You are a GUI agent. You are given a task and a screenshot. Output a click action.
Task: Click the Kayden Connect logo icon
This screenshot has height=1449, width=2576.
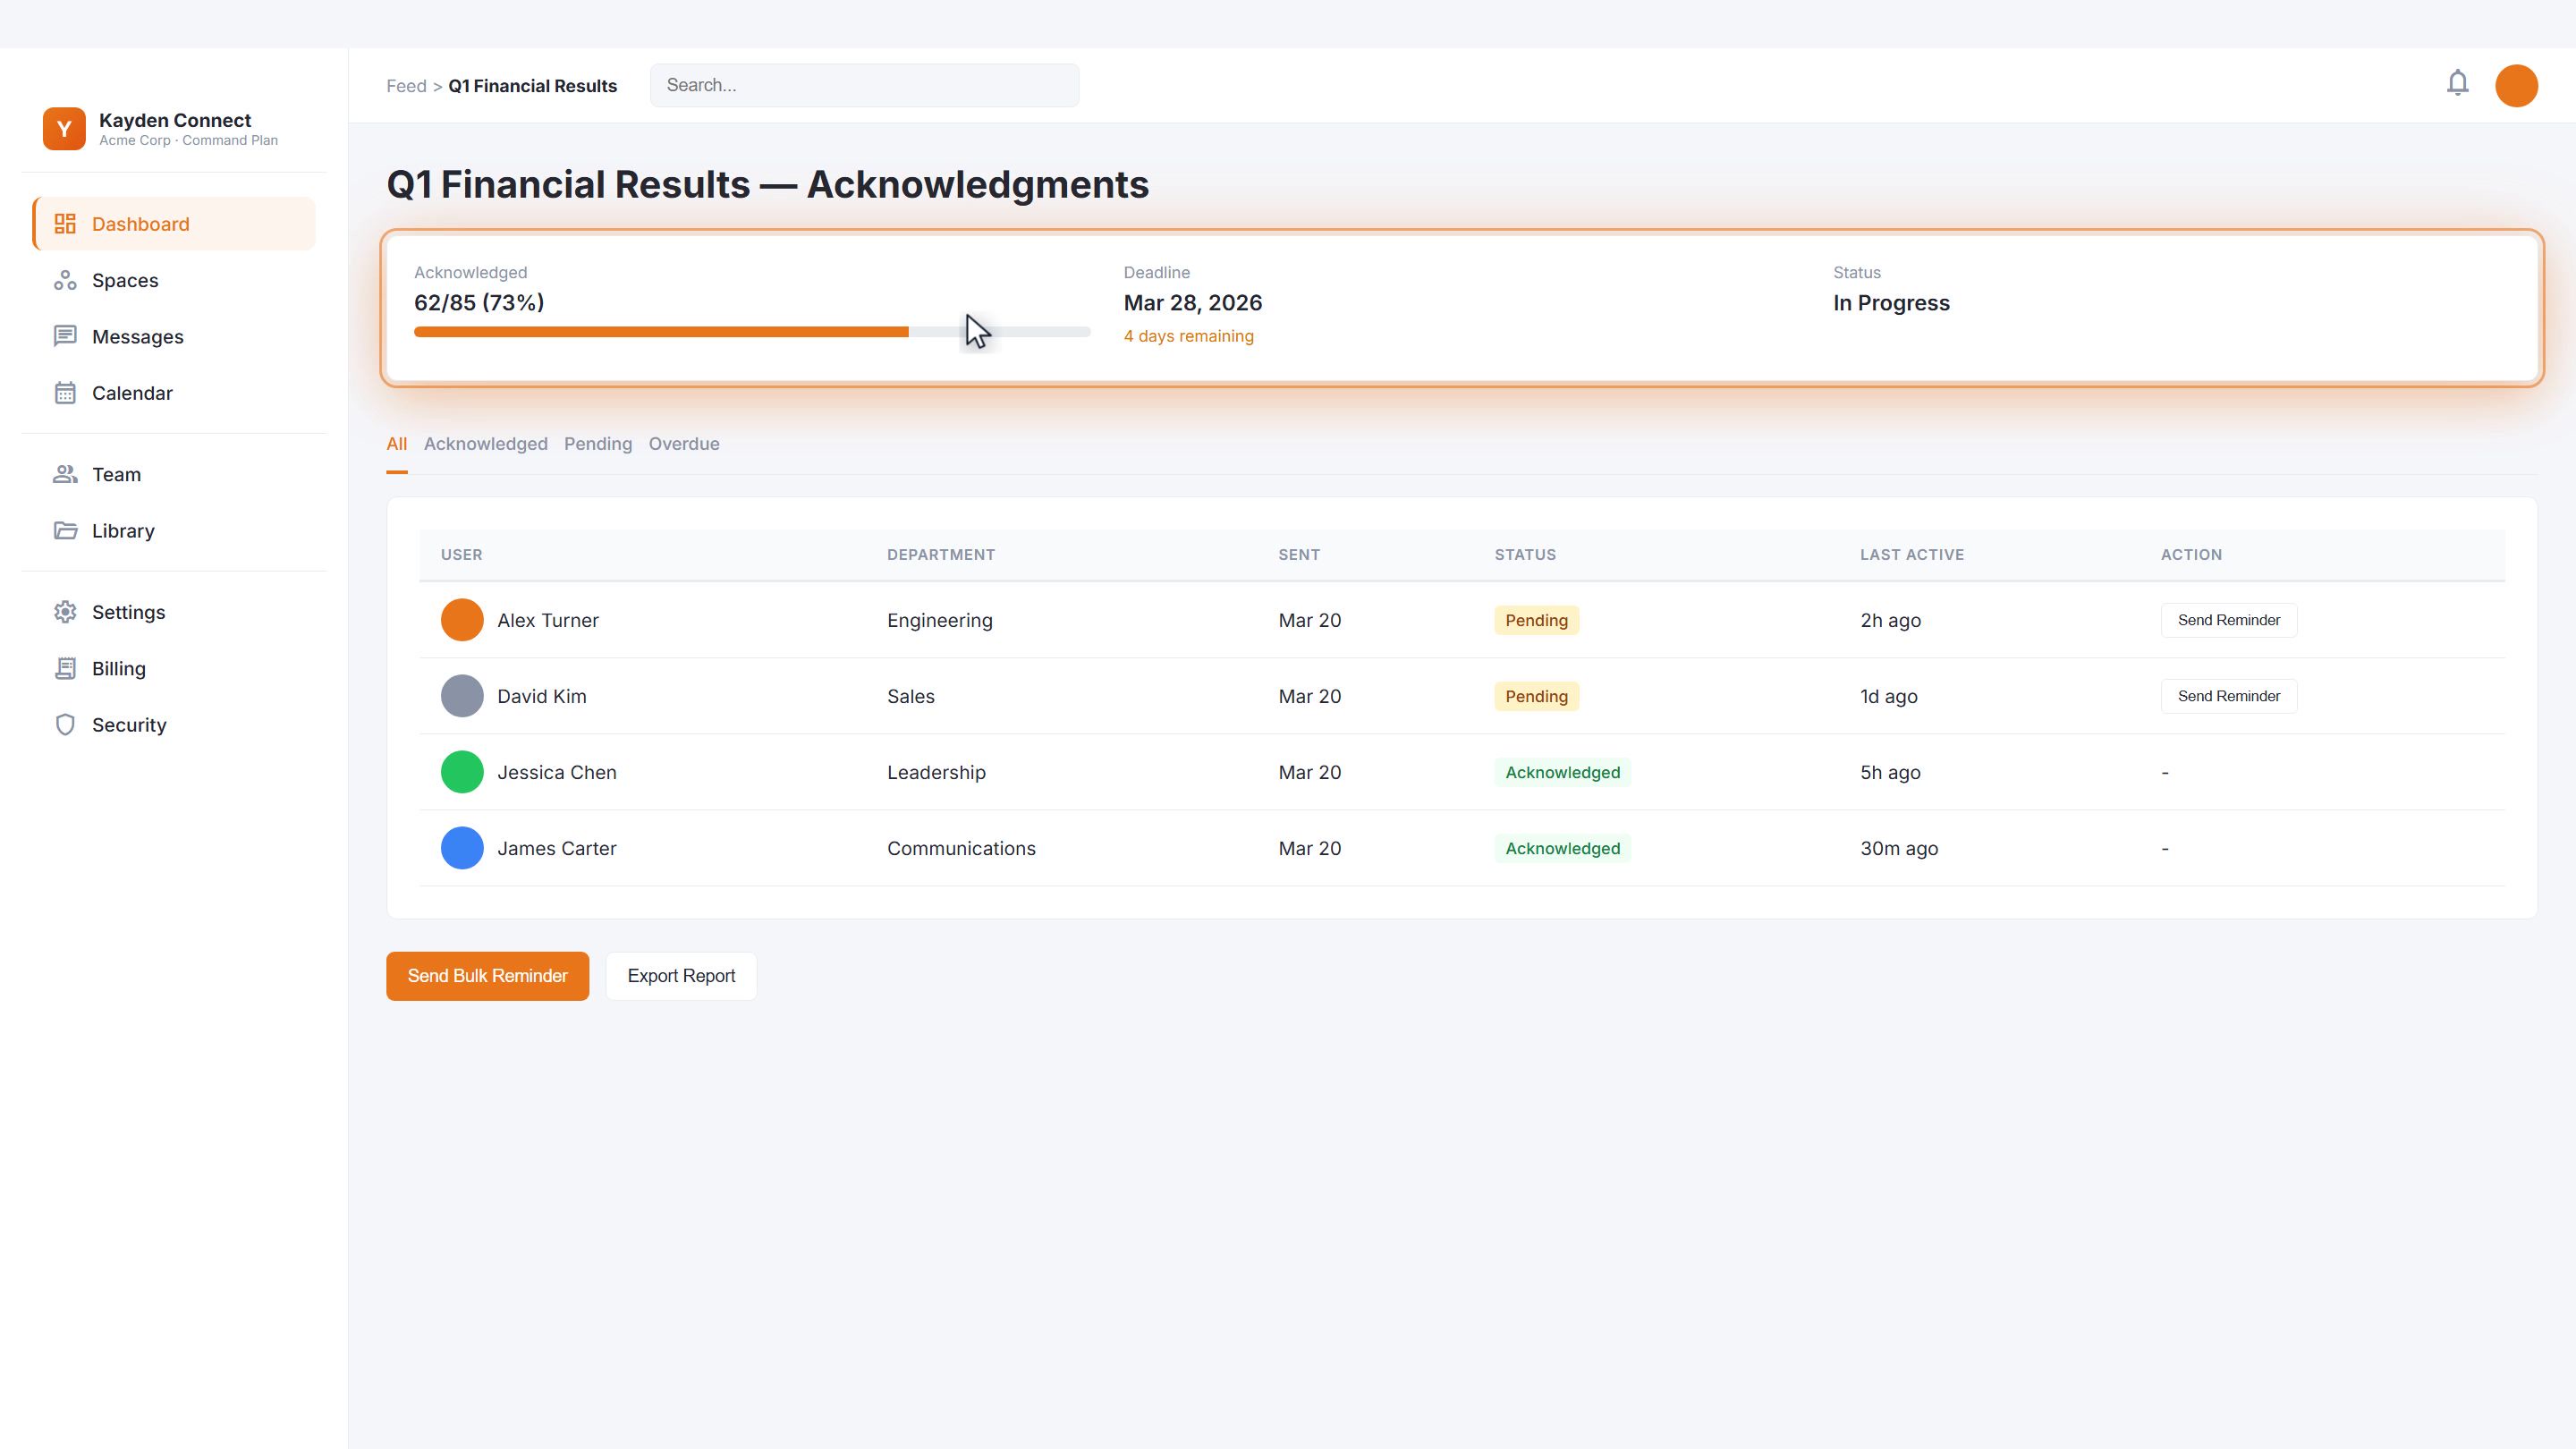pos(64,129)
